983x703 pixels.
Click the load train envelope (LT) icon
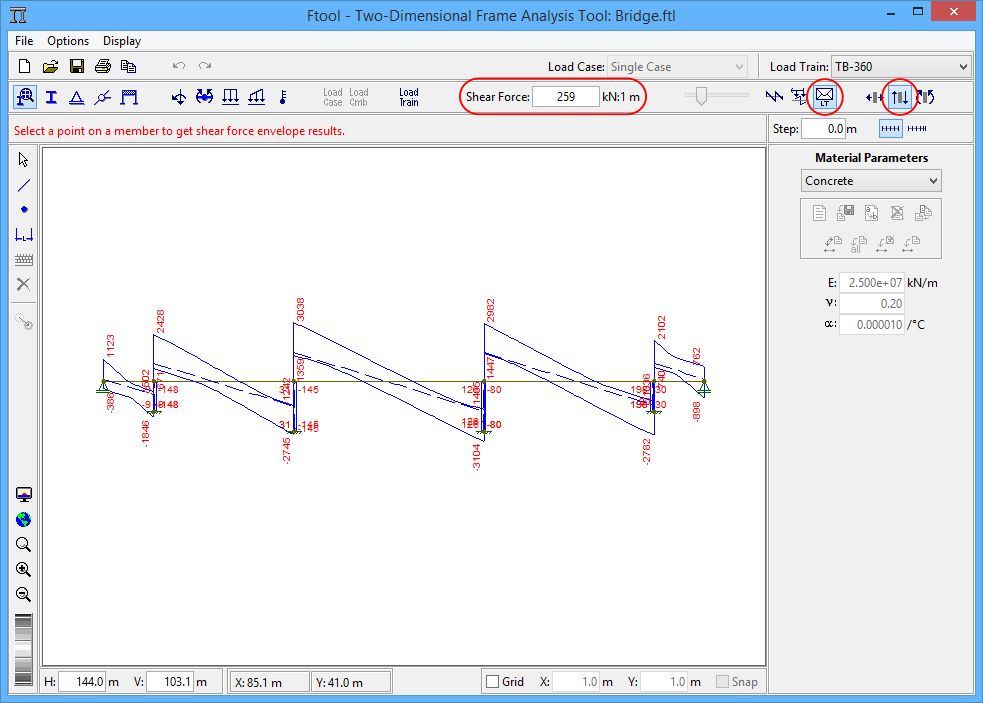[825, 97]
